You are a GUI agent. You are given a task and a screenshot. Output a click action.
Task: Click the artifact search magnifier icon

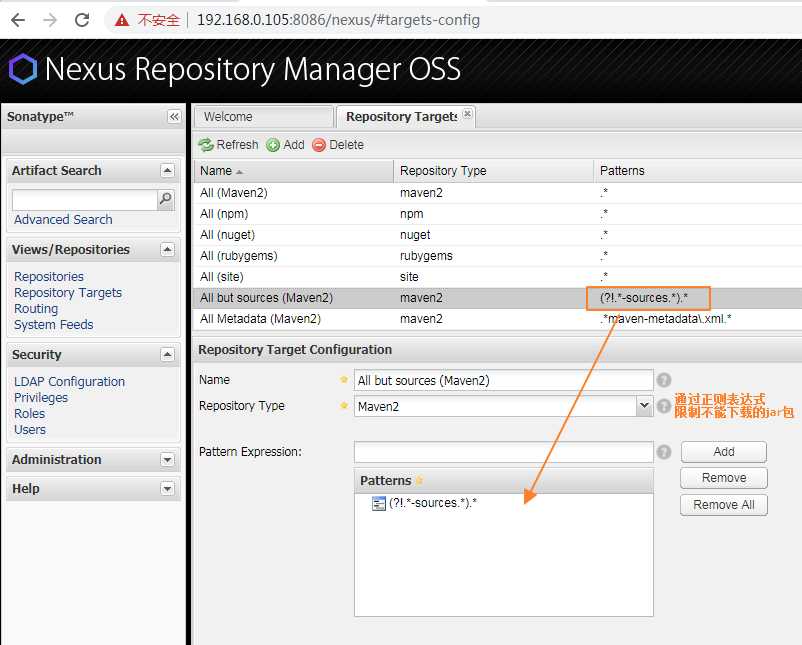pyautogui.click(x=166, y=199)
